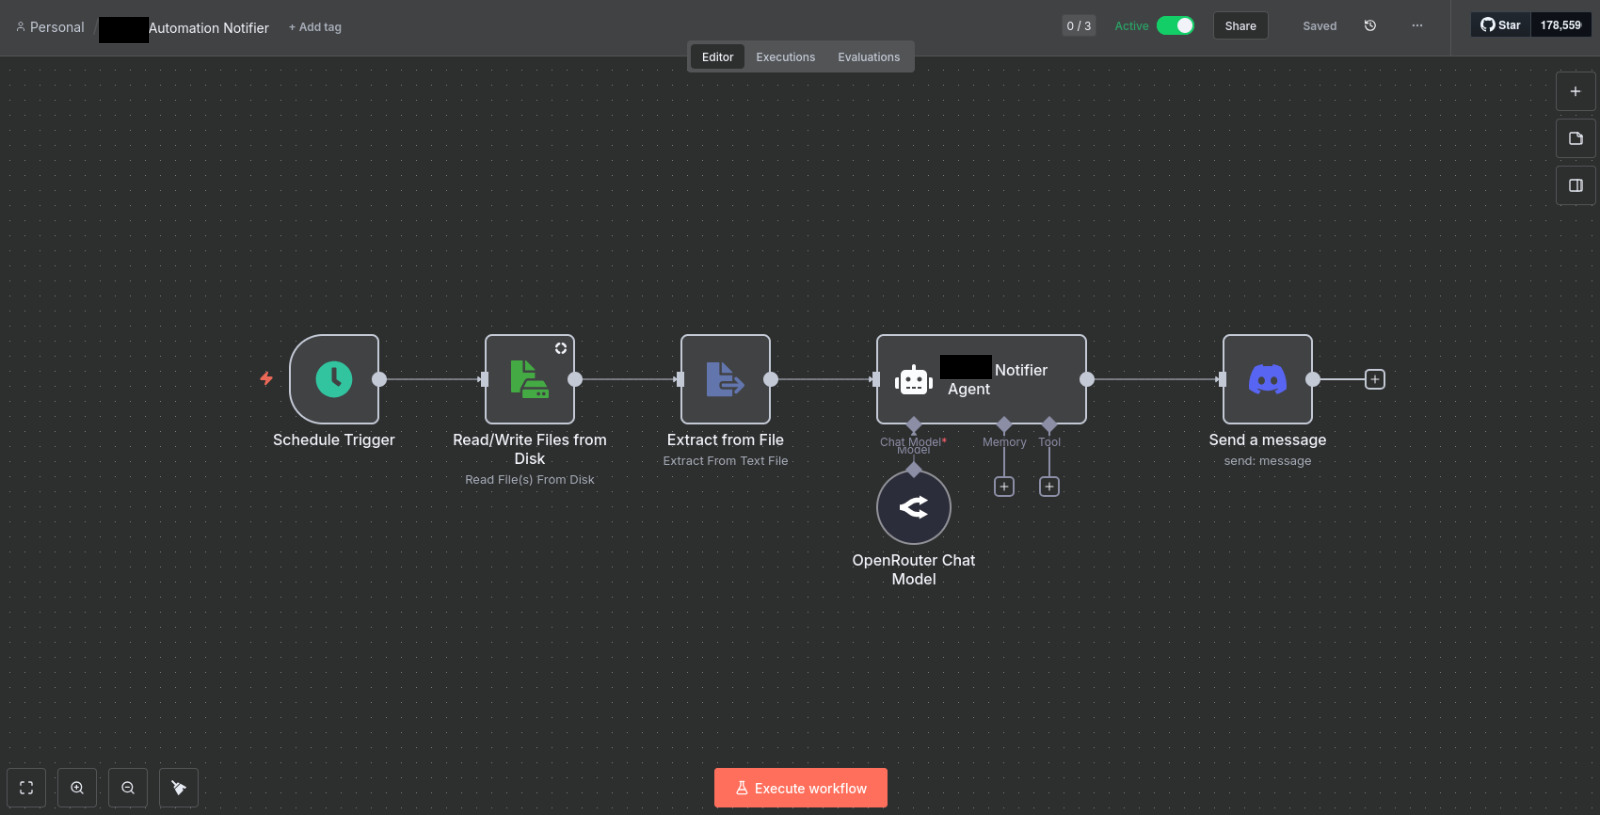1600x815 pixels.
Task: Fit workflow to view
Action: point(26,788)
